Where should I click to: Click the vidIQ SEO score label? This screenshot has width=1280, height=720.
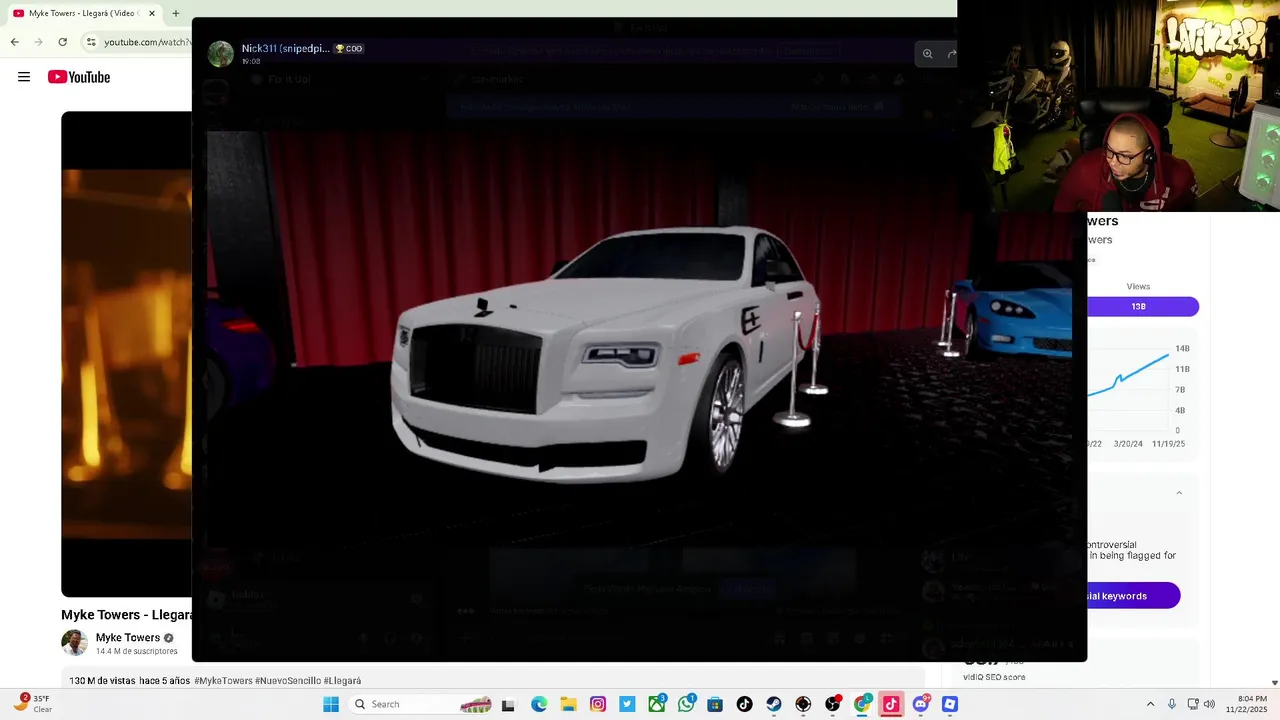994,677
